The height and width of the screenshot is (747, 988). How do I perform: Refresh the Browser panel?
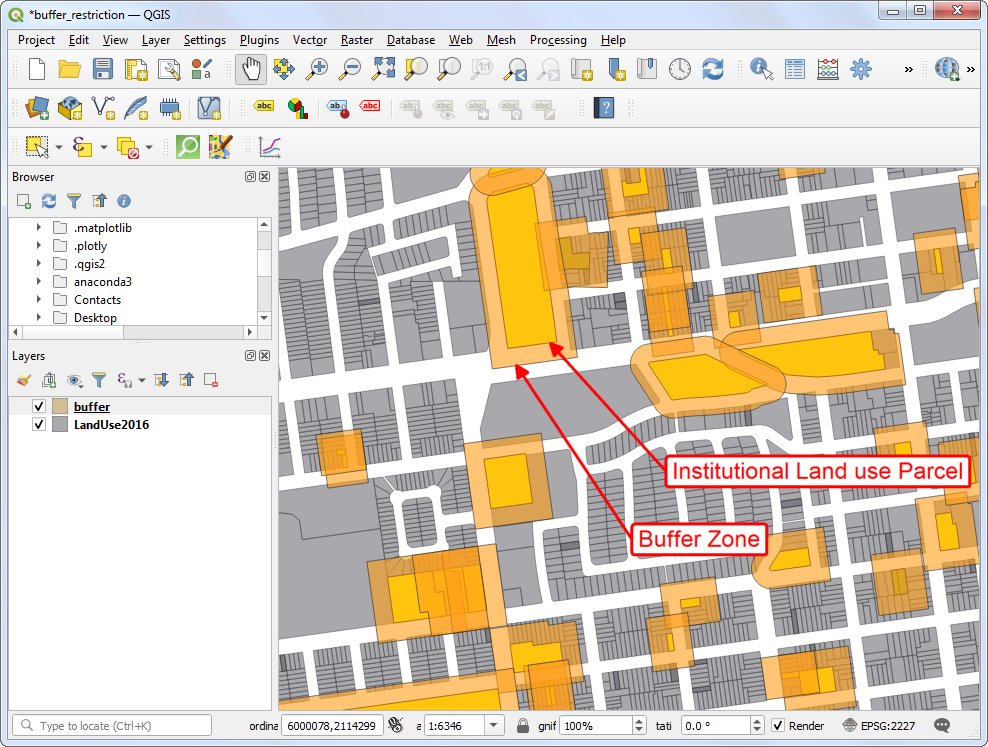tap(48, 201)
